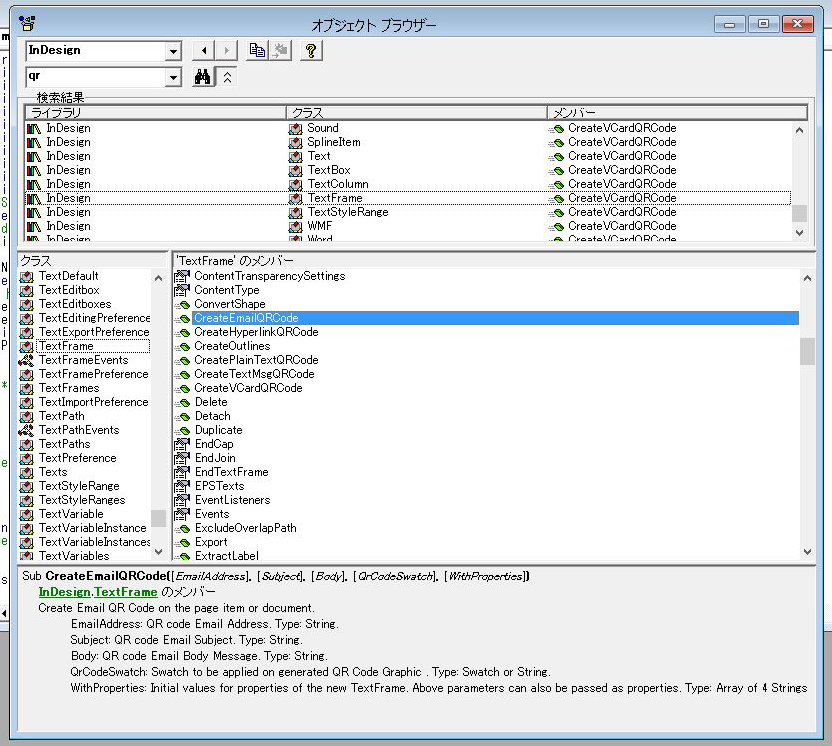This screenshot has height=746, width=832.
Task: Select TextFrameEvents class
Action: tap(83, 360)
